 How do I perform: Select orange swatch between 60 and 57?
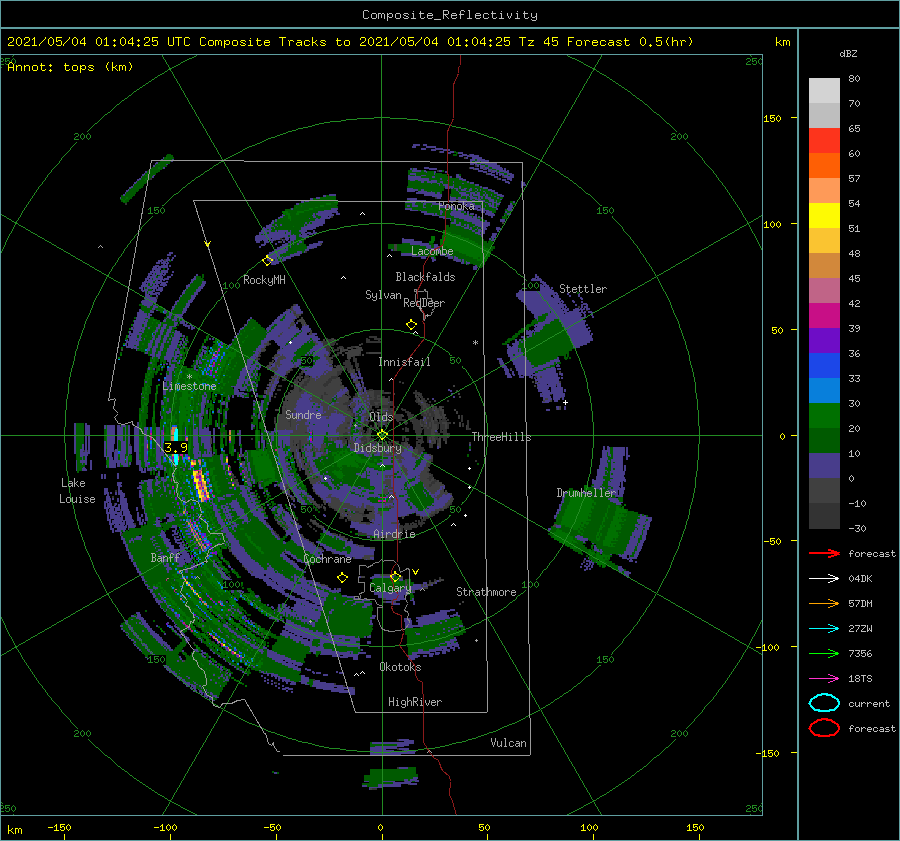[x=824, y=166]
